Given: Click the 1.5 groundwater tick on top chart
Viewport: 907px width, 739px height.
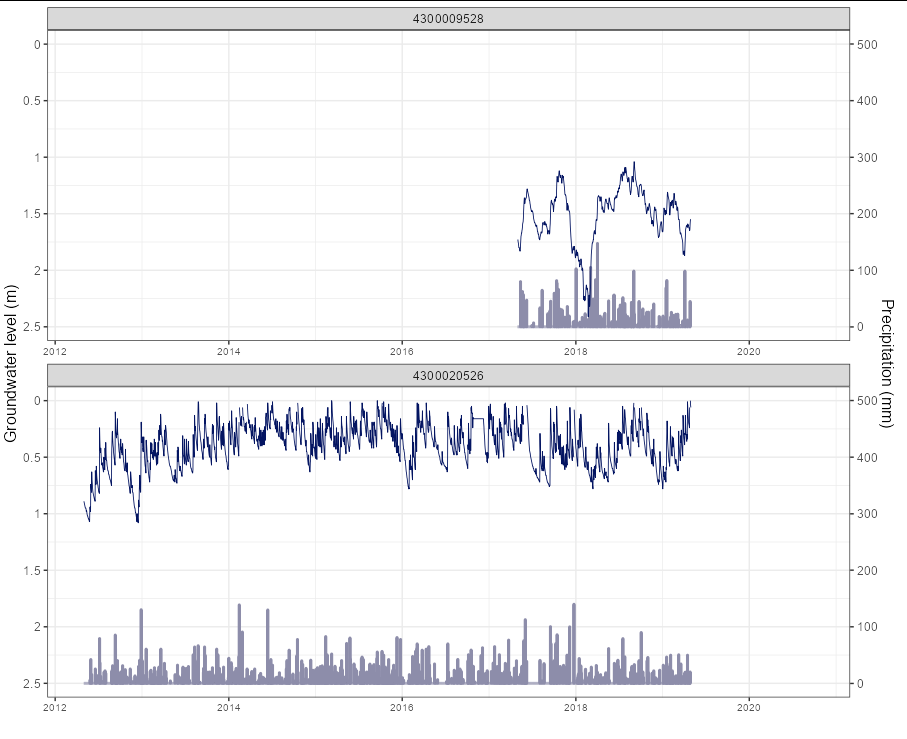Looking at the screenshot, I should point(32,214).
